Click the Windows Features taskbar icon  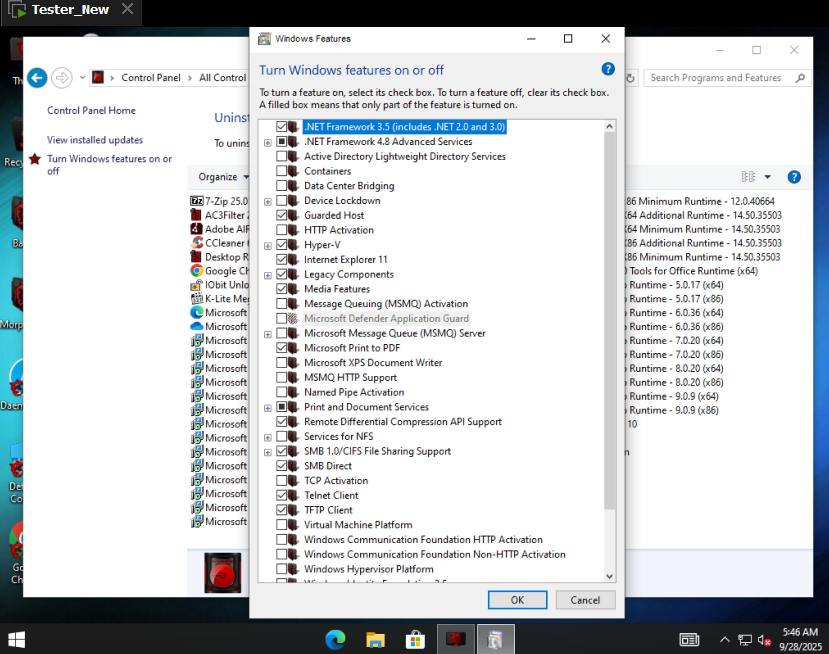495,640
